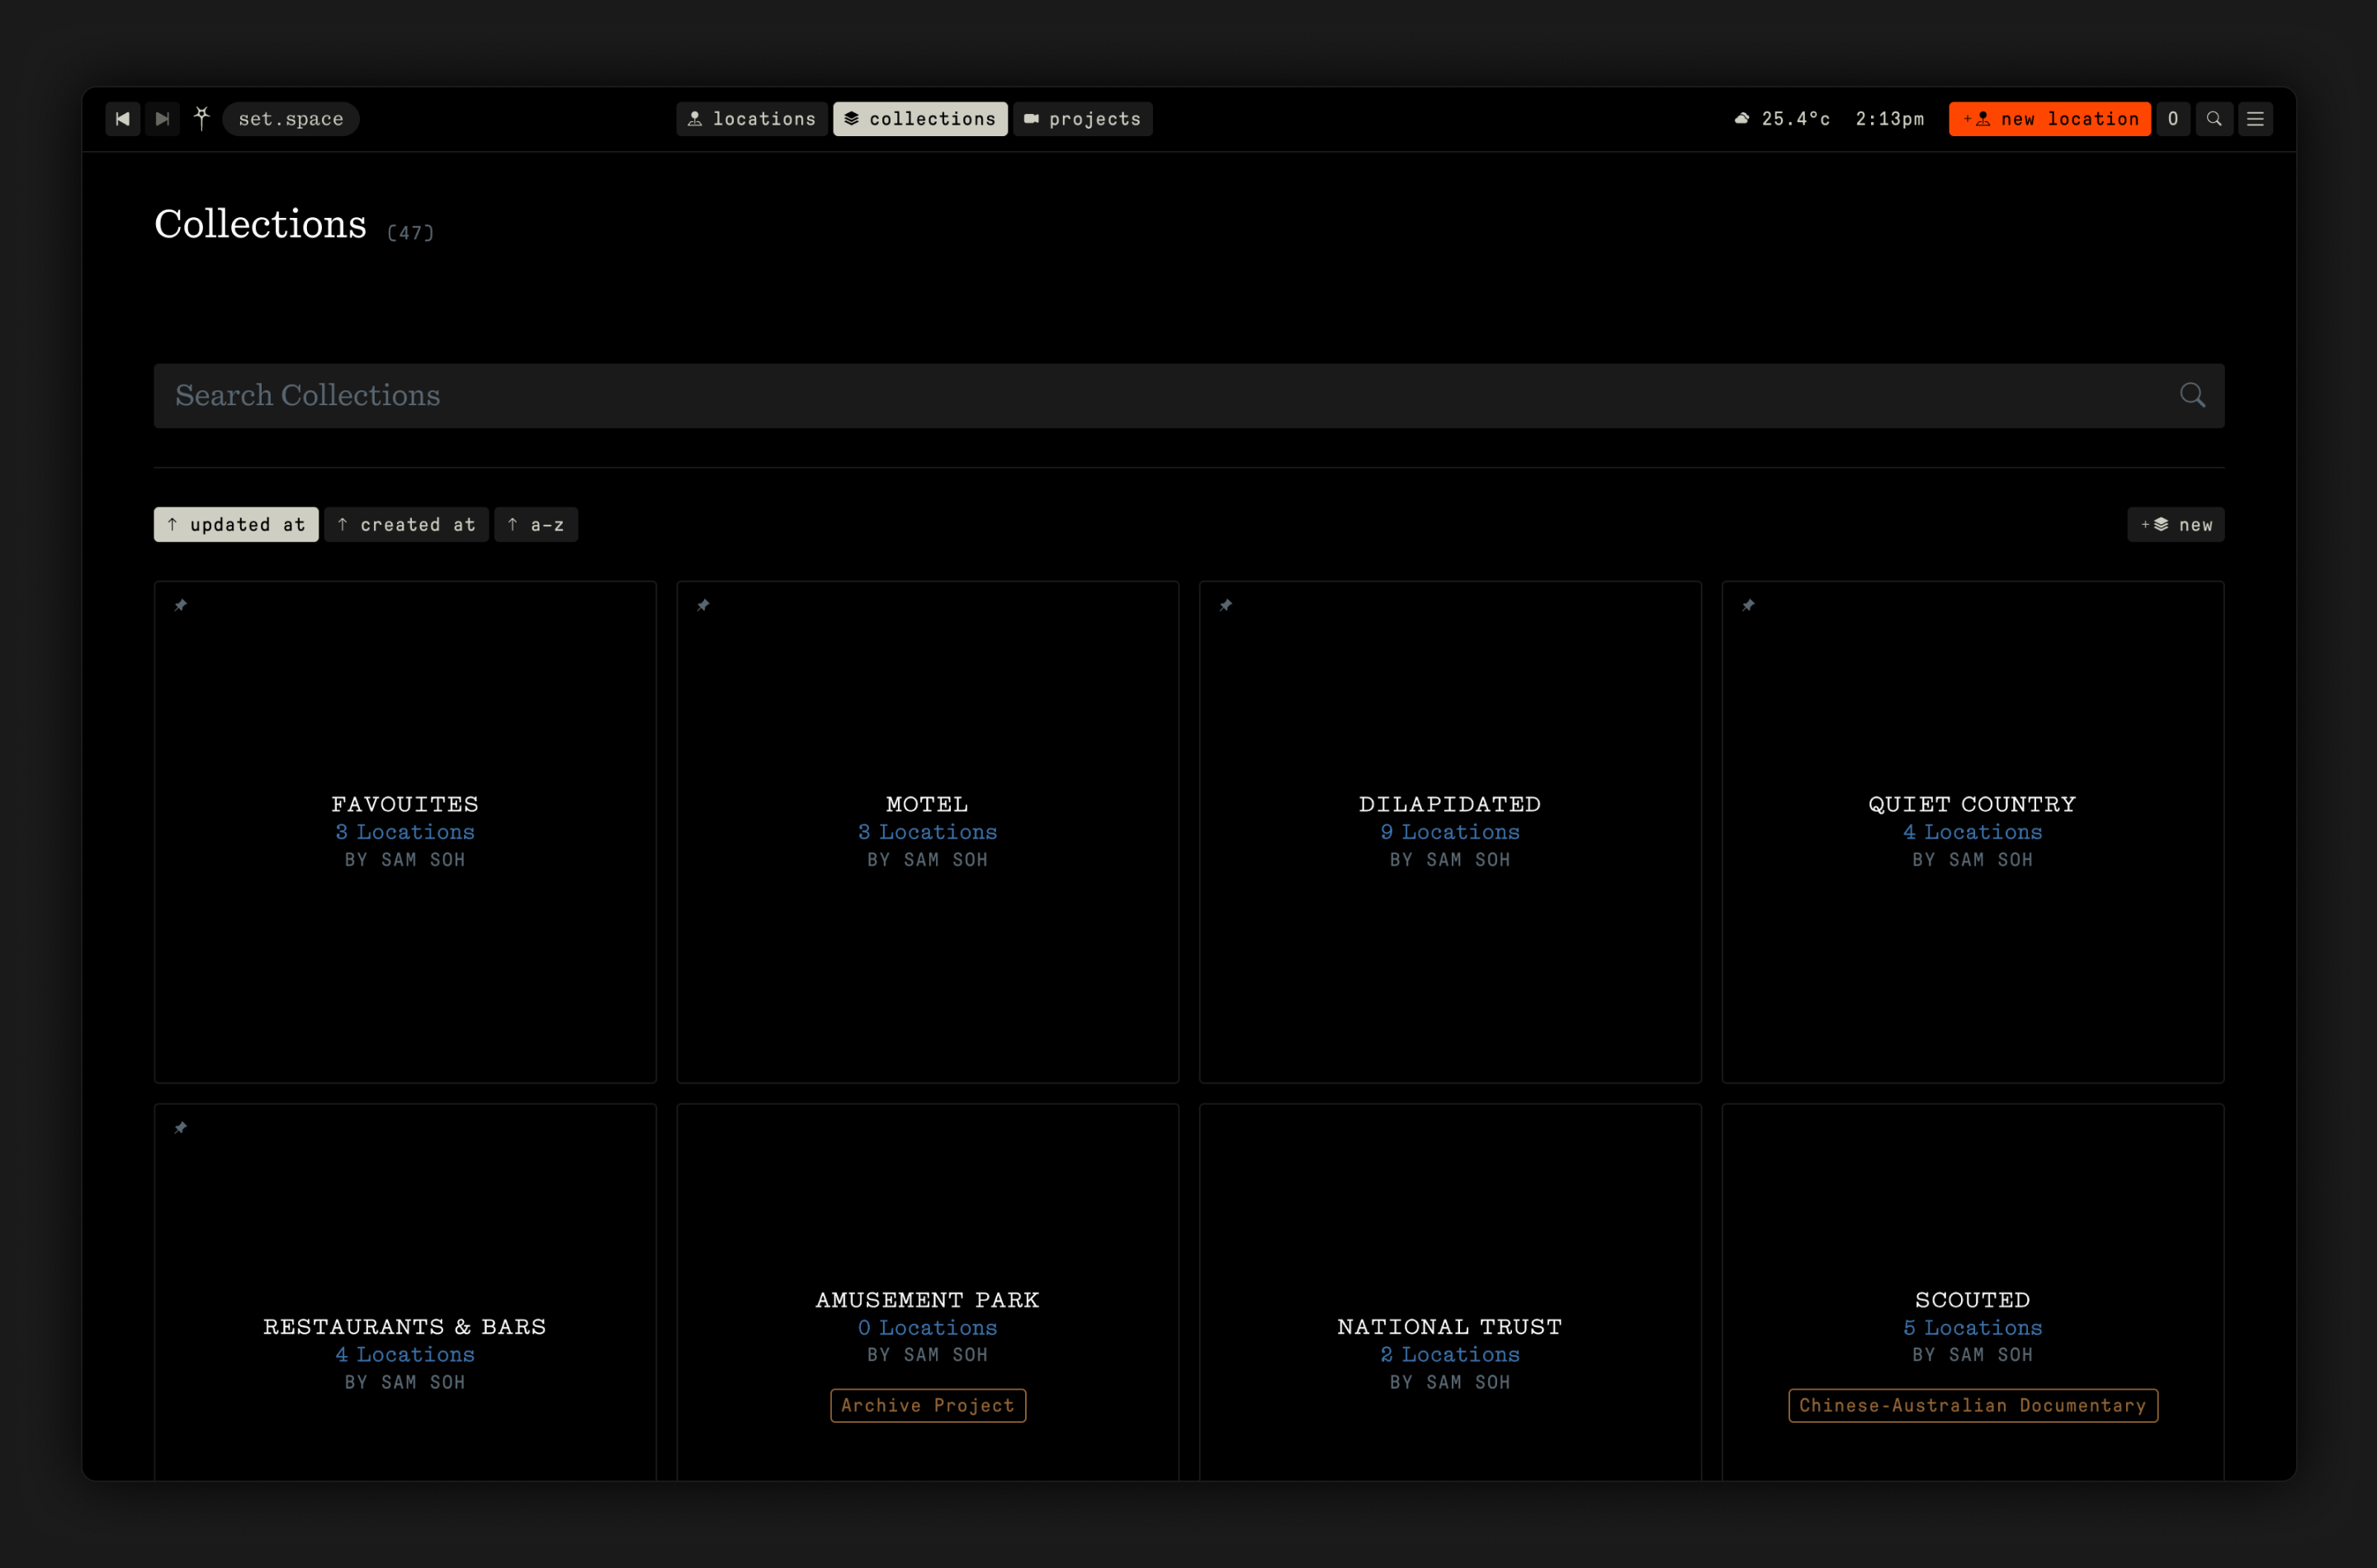This screenshot has height=1568, width=2377.
Task: Click 2 Locations under National Trust
Action: [1450, 1354]
